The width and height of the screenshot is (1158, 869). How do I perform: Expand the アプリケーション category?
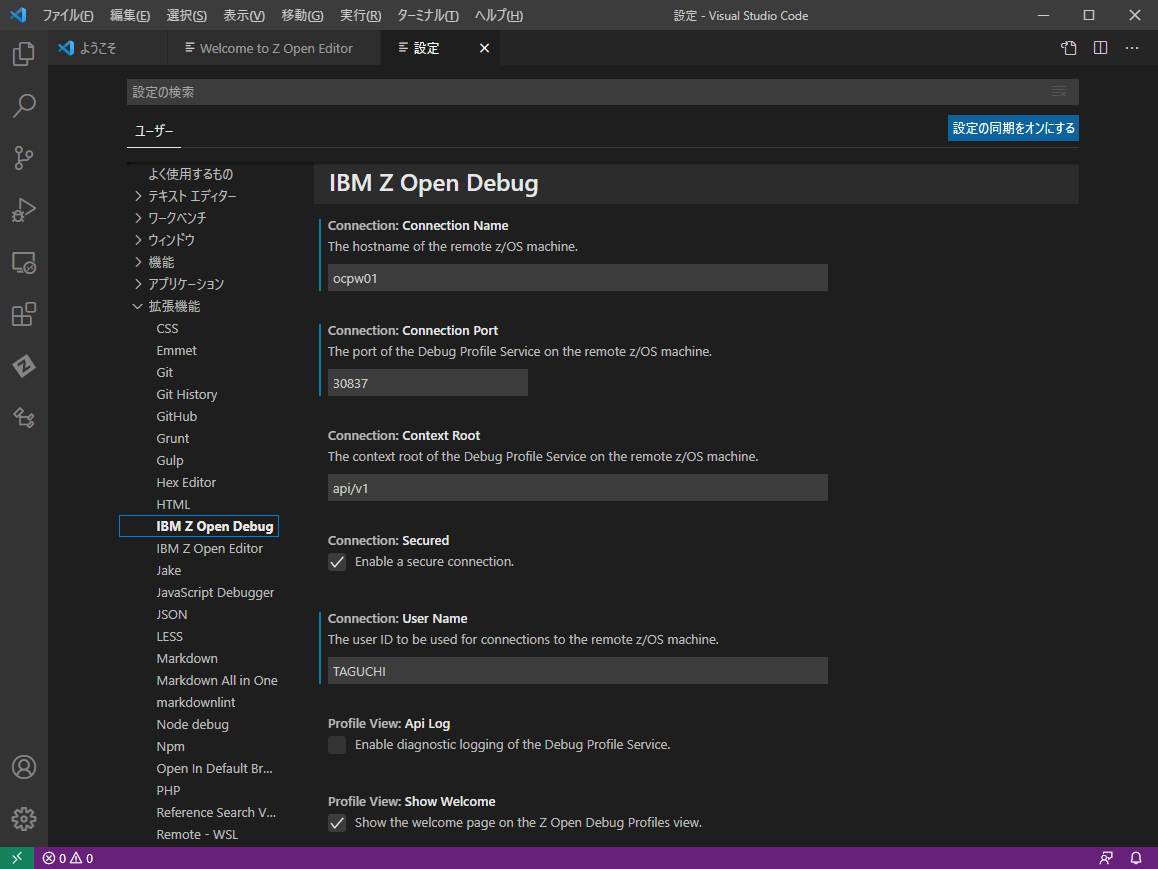[138, 284]
